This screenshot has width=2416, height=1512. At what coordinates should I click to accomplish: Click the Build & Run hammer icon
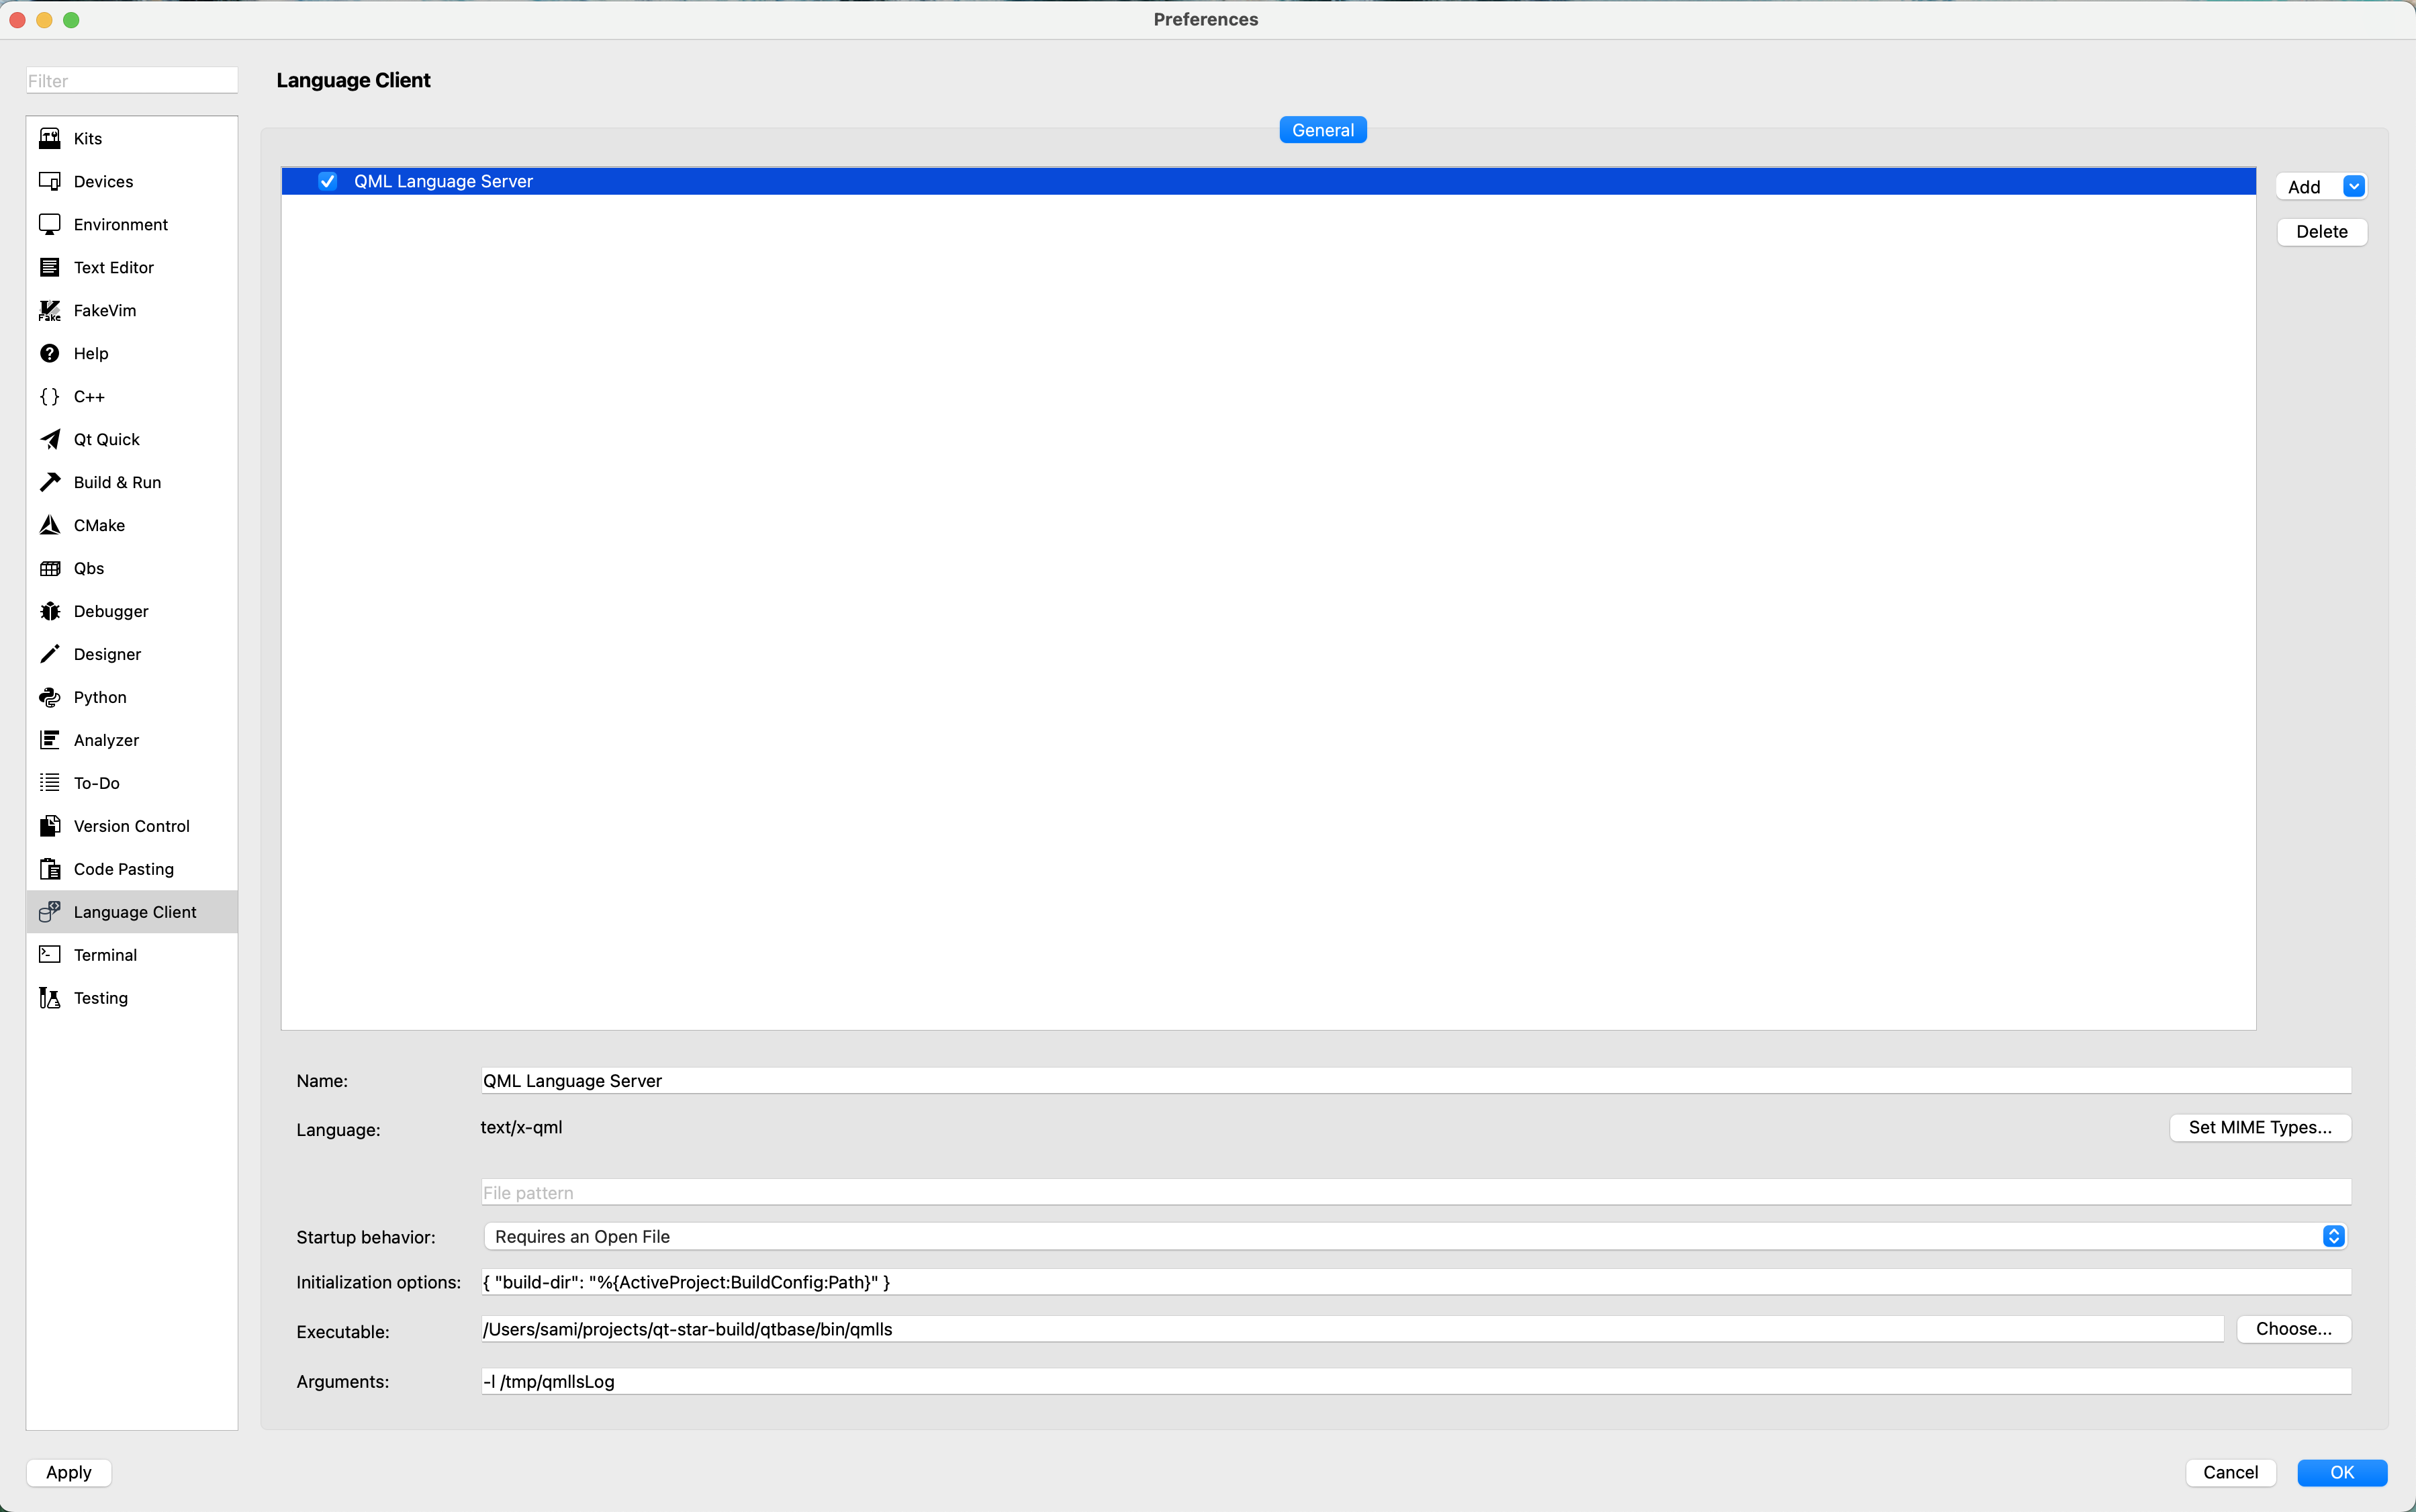(49, 482)
